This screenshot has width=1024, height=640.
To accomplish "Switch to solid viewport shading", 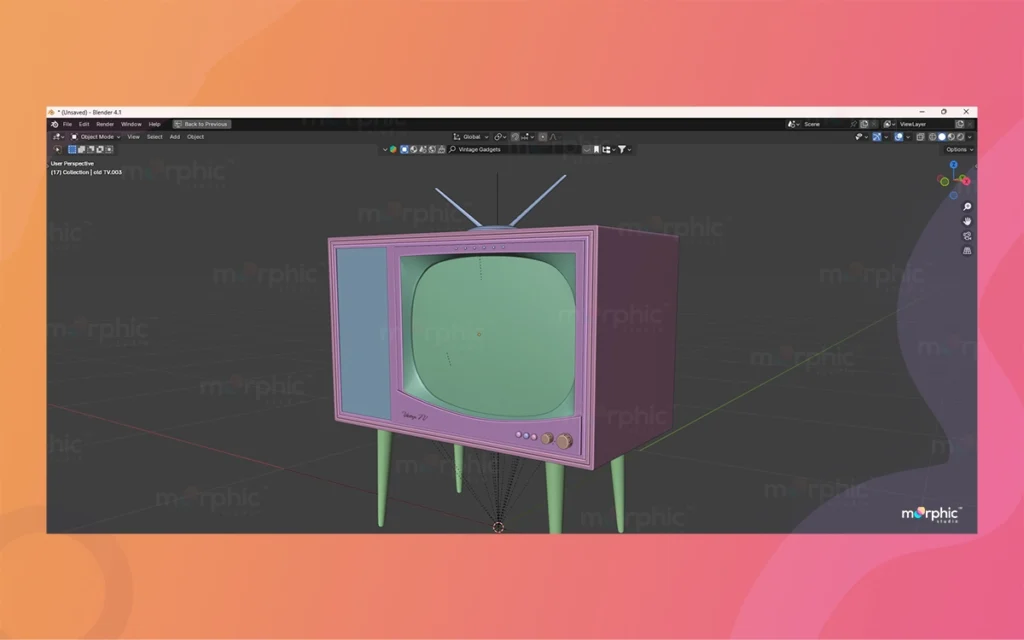I will click(942, 137).
